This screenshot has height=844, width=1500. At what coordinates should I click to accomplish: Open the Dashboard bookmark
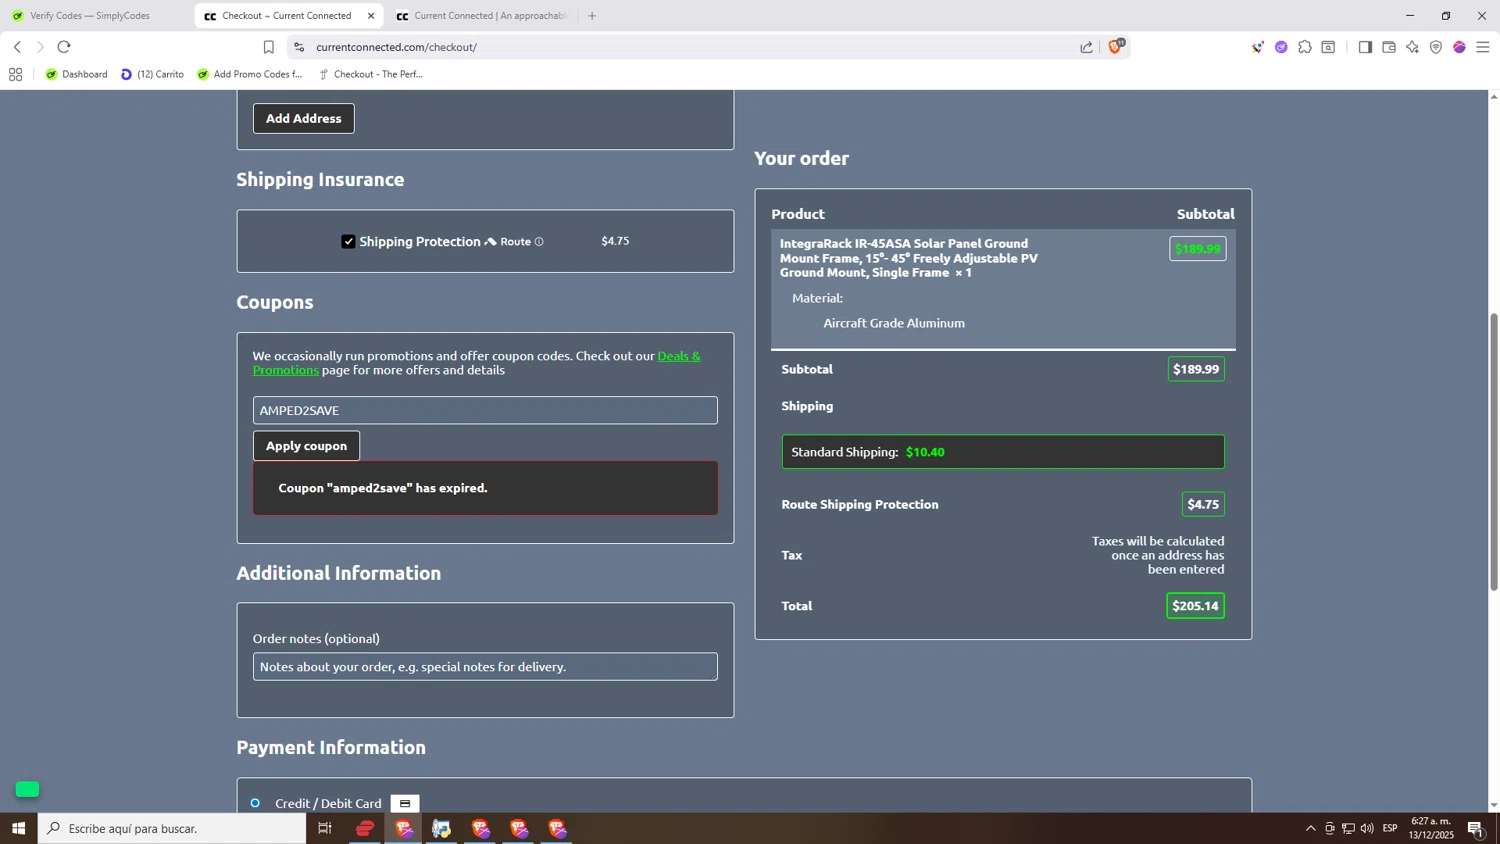click(x=77, y=74)
